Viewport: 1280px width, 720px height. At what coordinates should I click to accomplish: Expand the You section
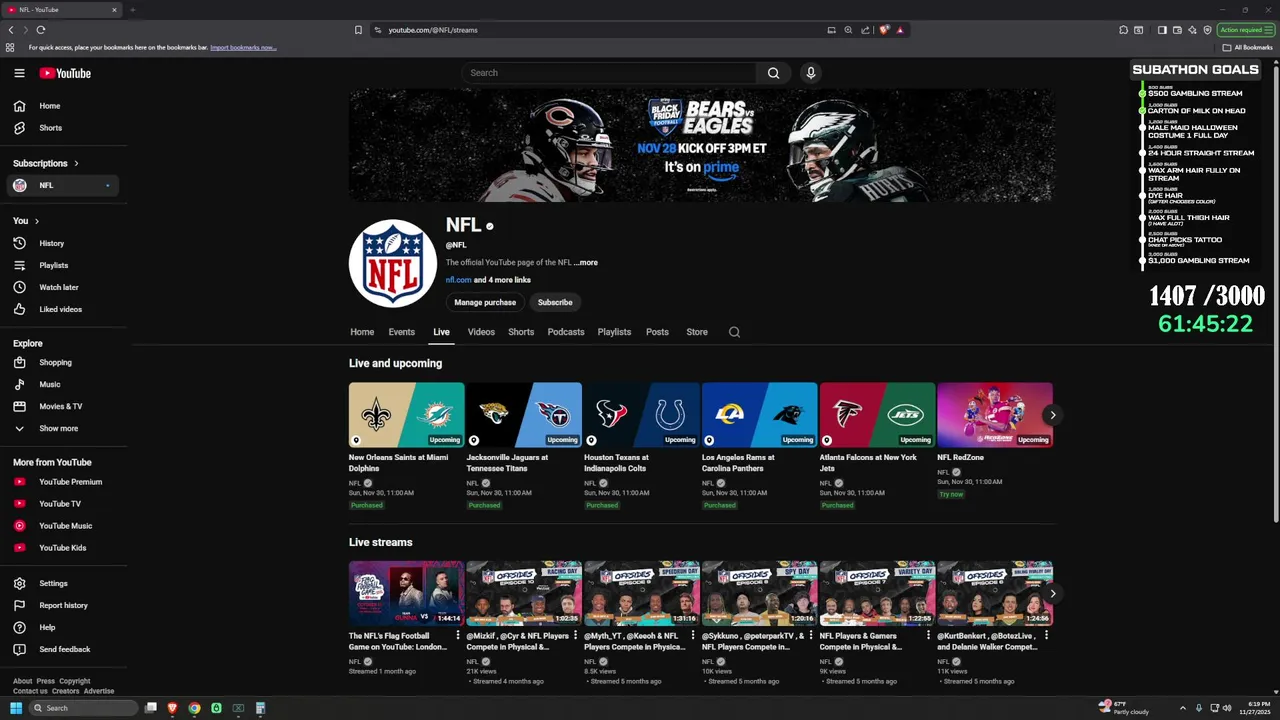[x=26, y=221]
